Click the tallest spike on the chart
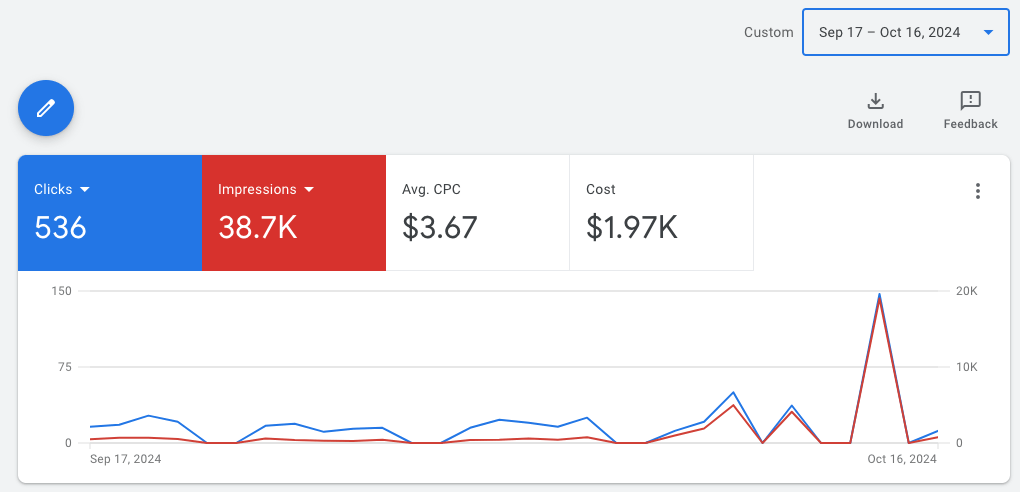This screenshot has height=492, width=1020. coord(879,295)
